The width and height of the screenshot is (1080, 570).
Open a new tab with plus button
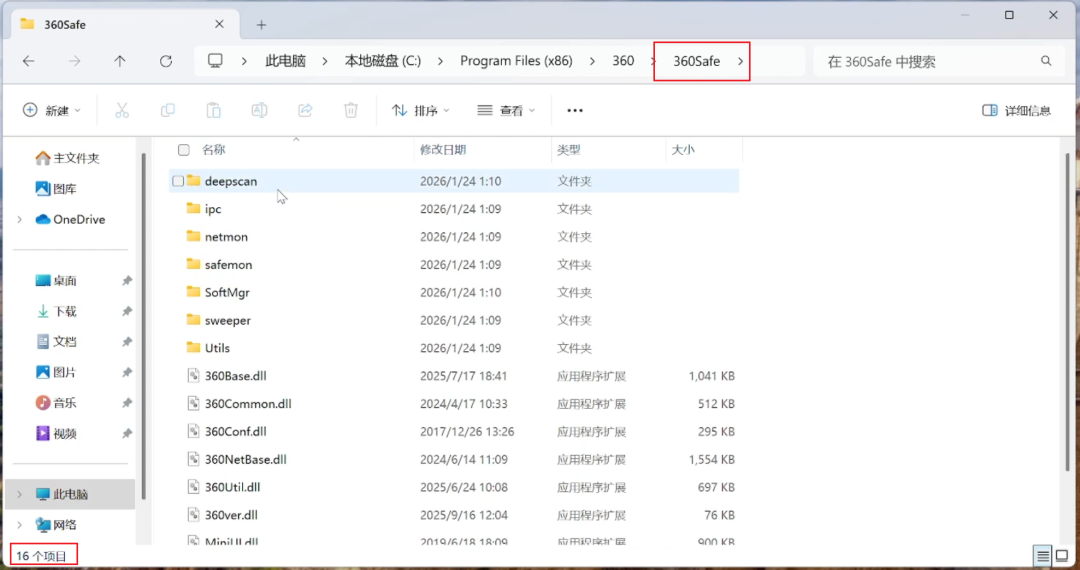pos(261,25)
